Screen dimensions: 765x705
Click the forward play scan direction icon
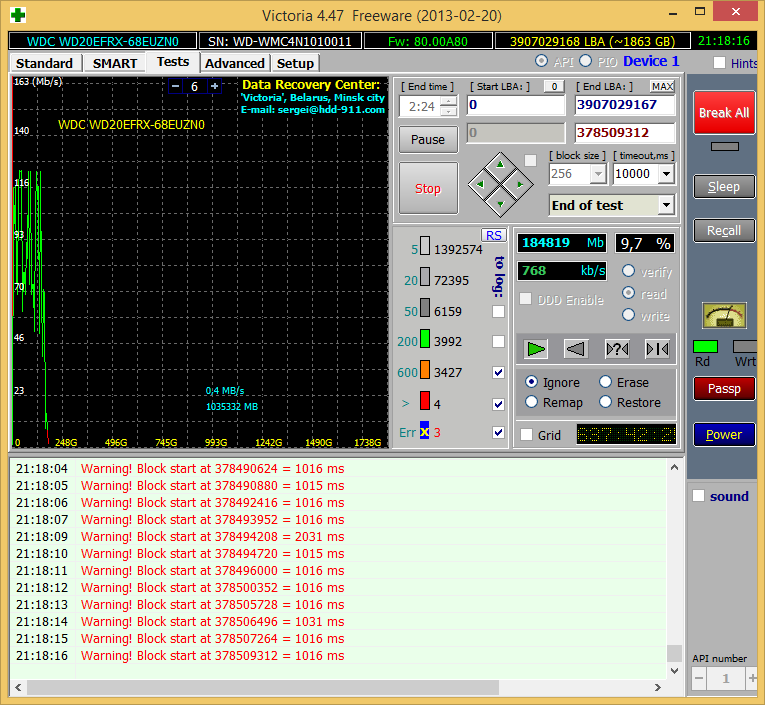point(537,348)
